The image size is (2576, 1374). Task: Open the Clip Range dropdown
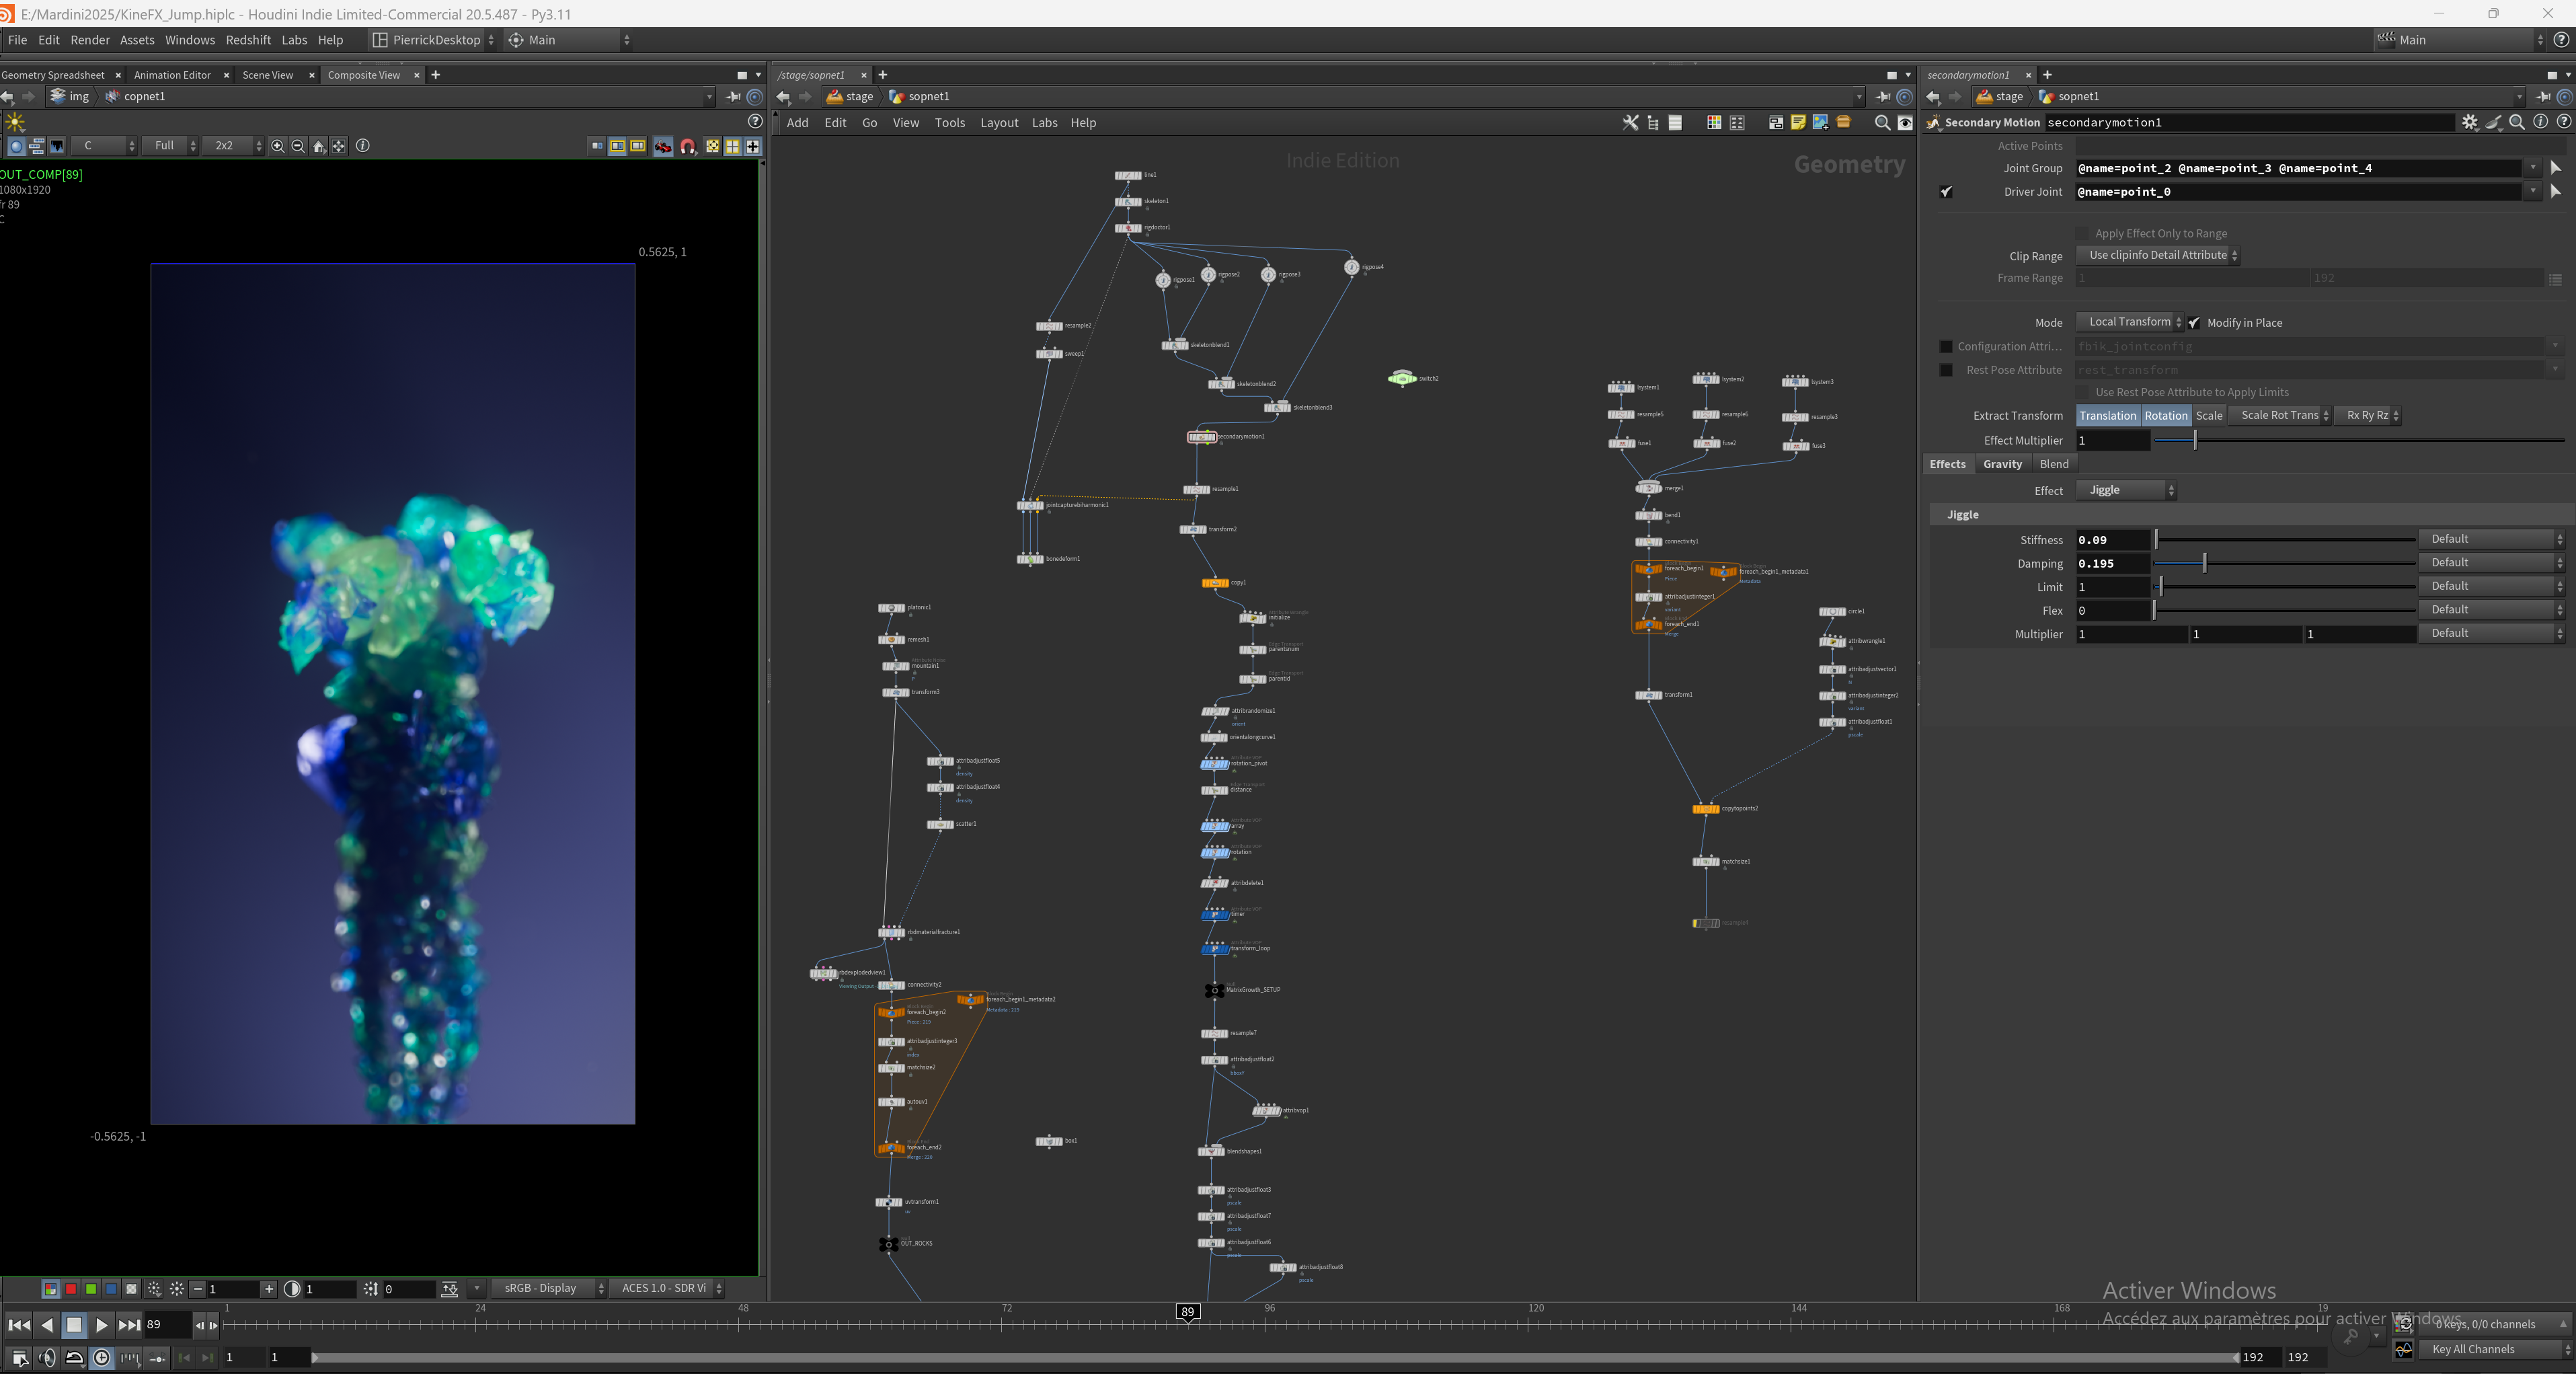pos(2158,255)
